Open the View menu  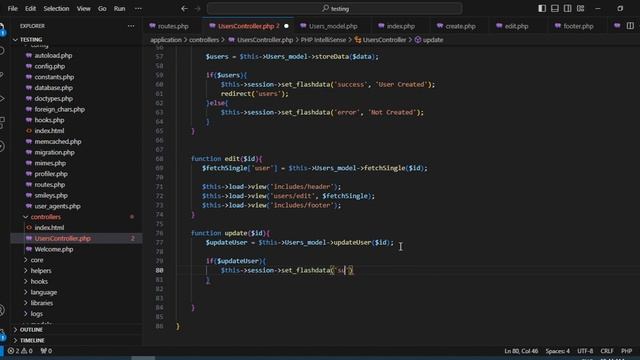pyautogui.click(x=84, y=9)
